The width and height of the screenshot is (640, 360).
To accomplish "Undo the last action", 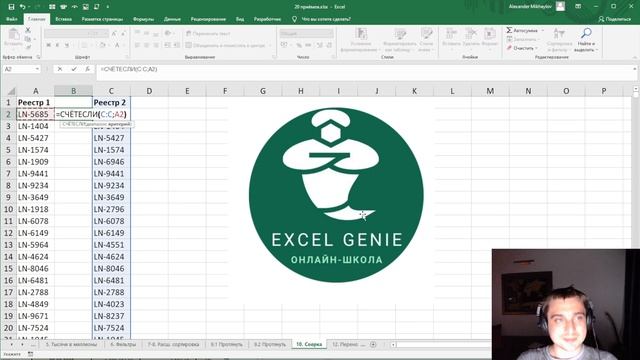I will [23, 7].
